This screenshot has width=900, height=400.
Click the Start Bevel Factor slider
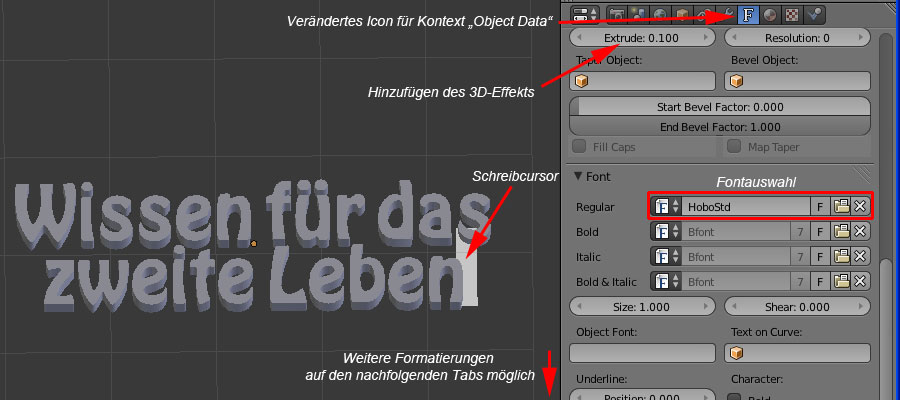click(719, 107)
